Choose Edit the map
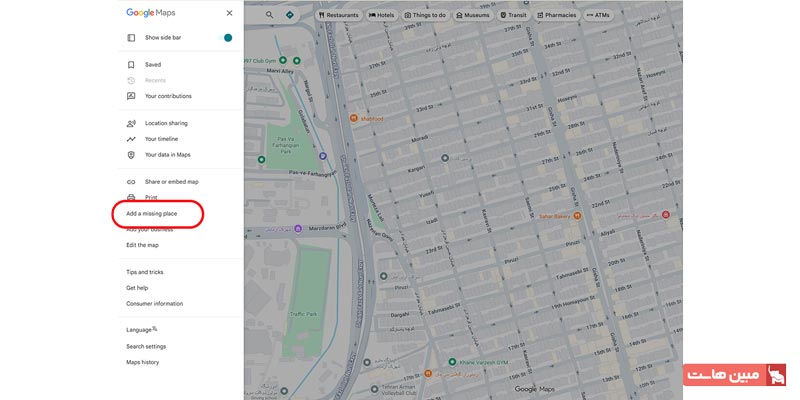Screen dimensions: 800x400 tap(142, 245)
